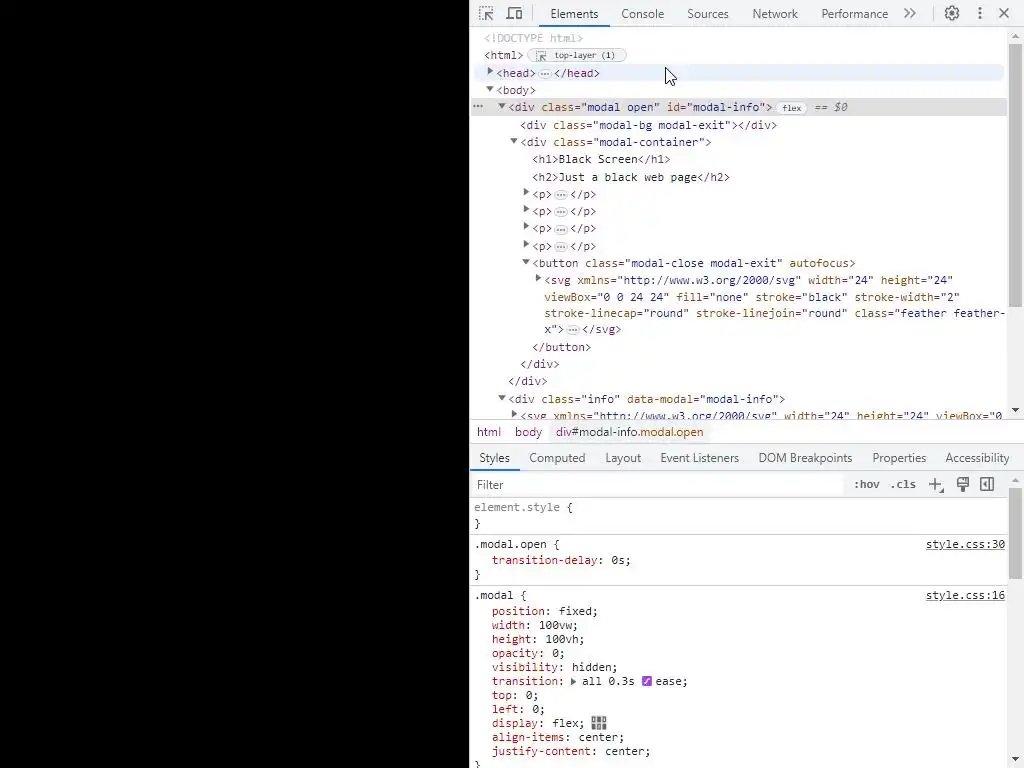Open the Computed pane tab
Screen dimensions: 1024x768
coord(557,458)
